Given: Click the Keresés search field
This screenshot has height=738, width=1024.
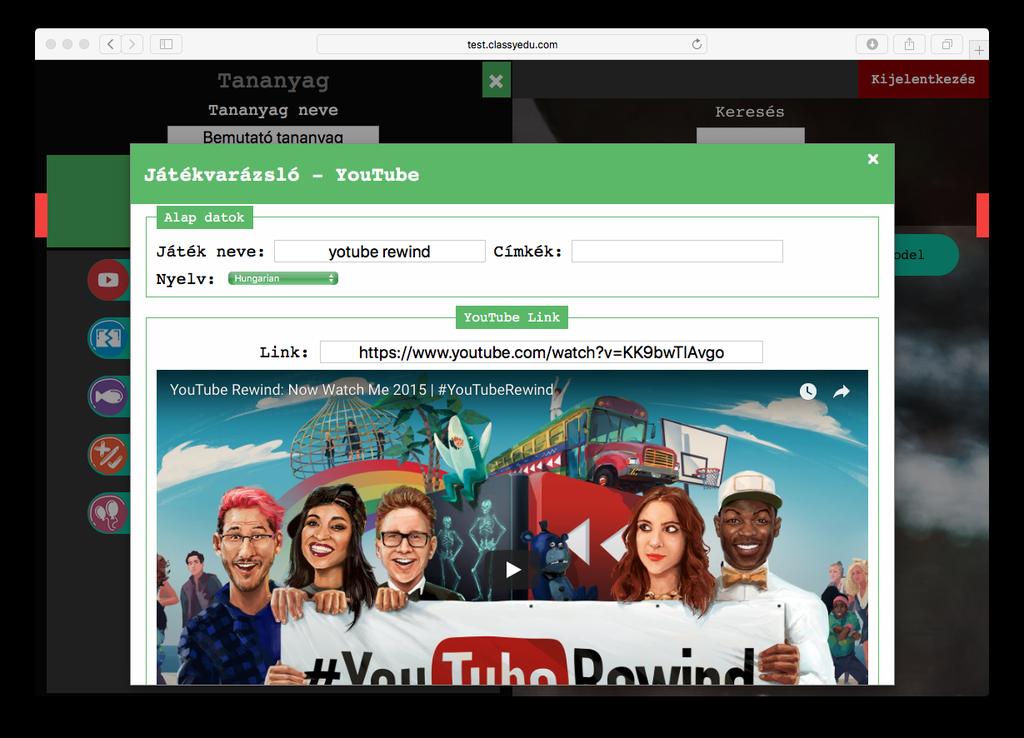Looking at the screenshot, I should click(x=750, y=135).
